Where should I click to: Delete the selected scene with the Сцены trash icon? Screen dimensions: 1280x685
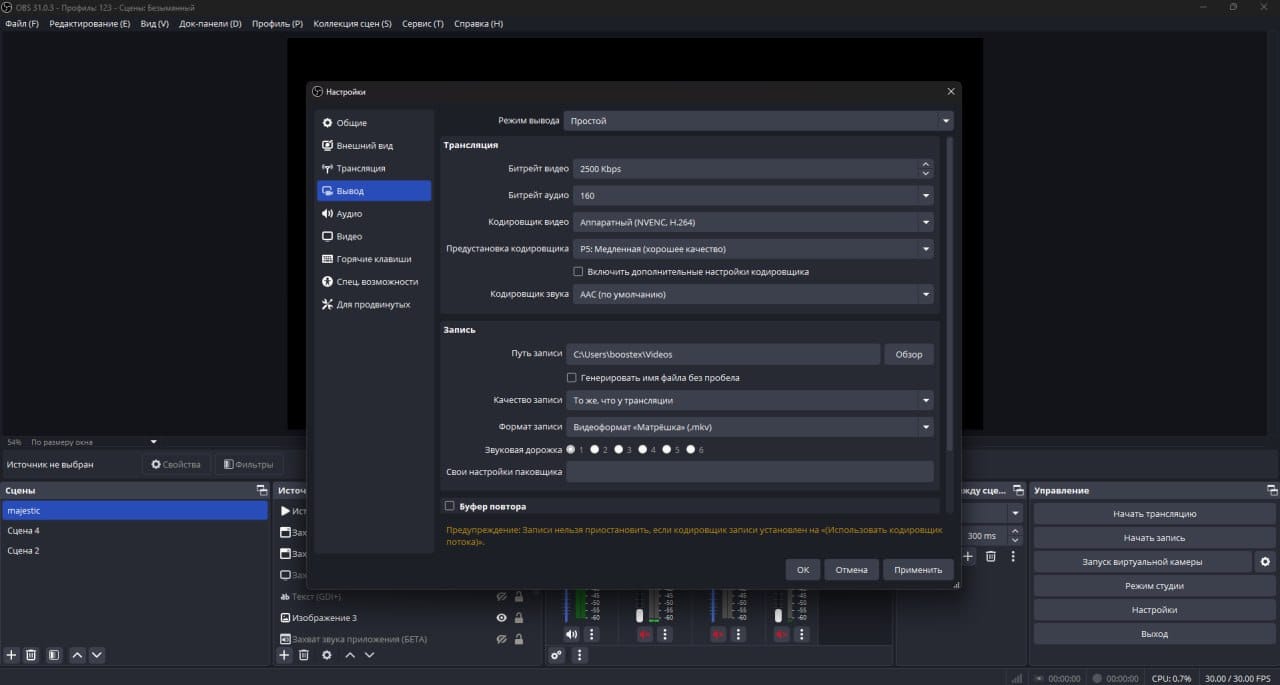(x=31, y=655)
